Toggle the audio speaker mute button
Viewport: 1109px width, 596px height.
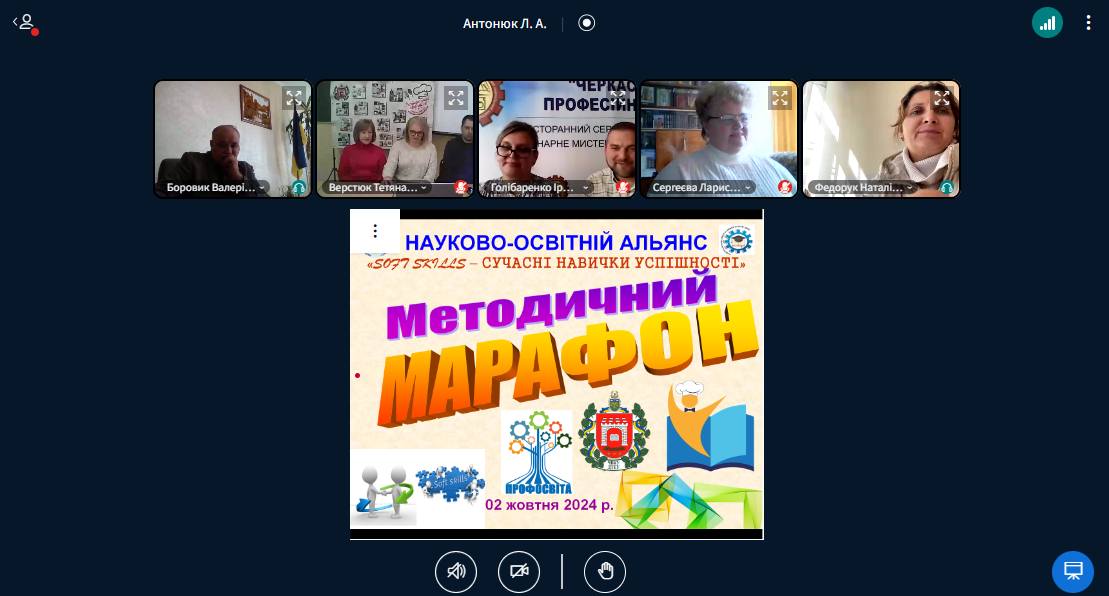tap(456, 572)
